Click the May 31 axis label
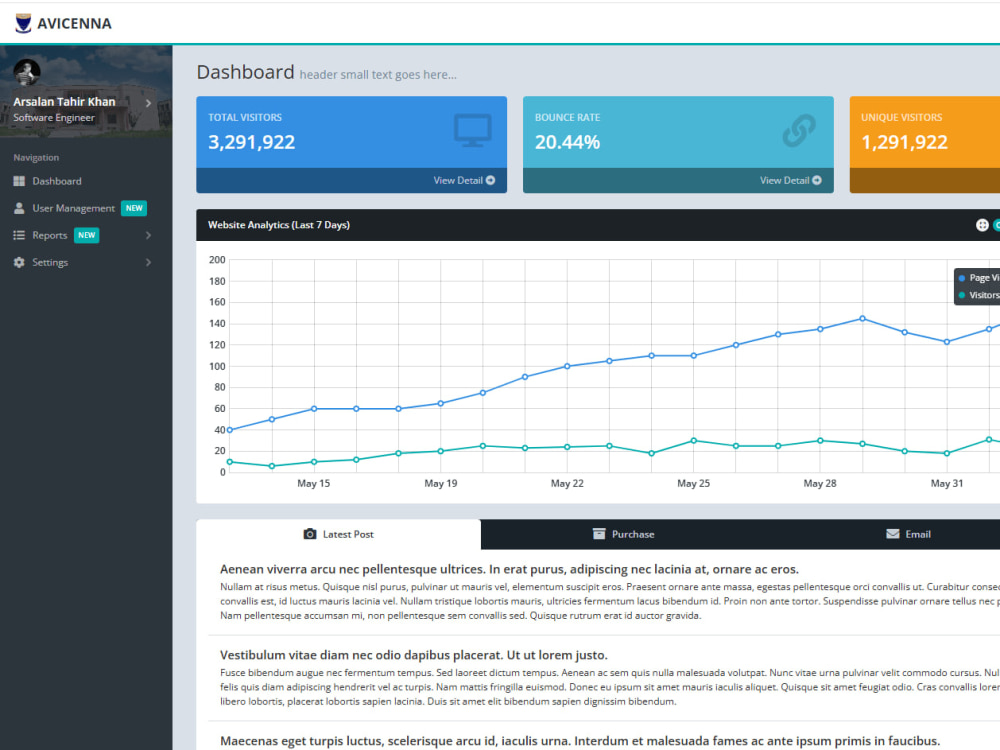Viewport: 1000px width, 750px height. tap(946, 483)
